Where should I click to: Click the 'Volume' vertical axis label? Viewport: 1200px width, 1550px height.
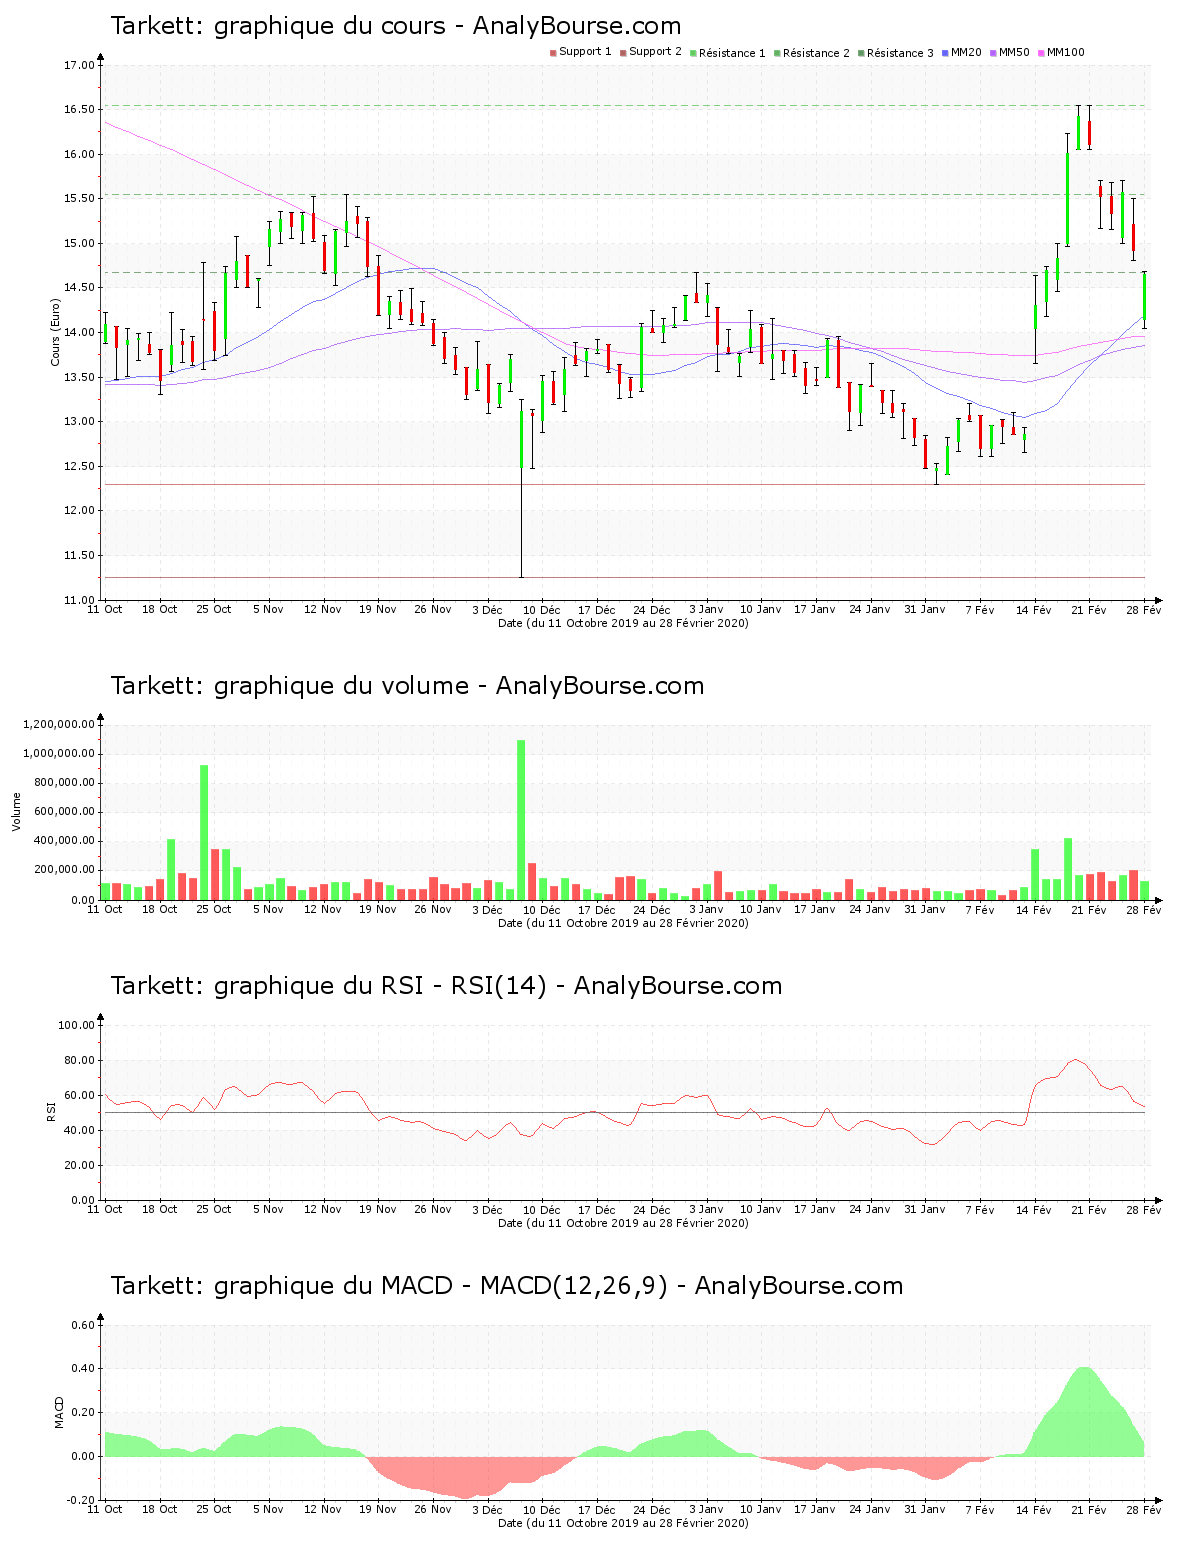(16, 811)
